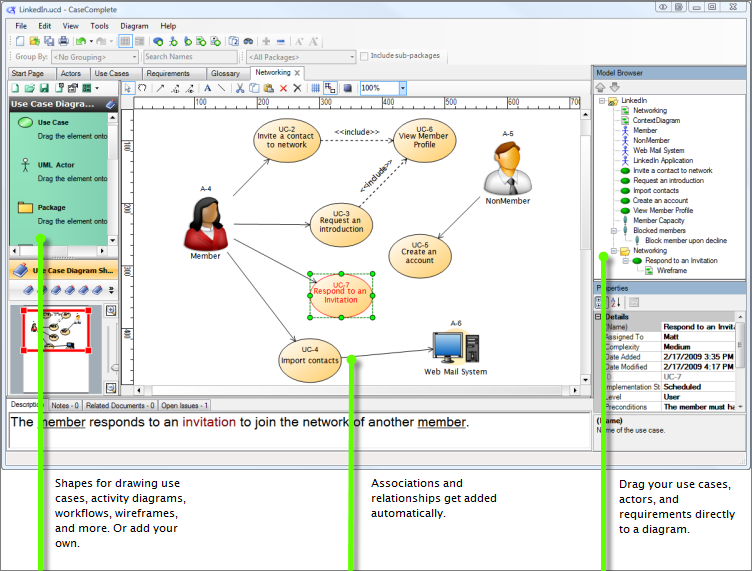The height and width of the screenshot is (571, 752).
Task: Select the Pointer tool in diagram toolbar
Action: (128, 88)
